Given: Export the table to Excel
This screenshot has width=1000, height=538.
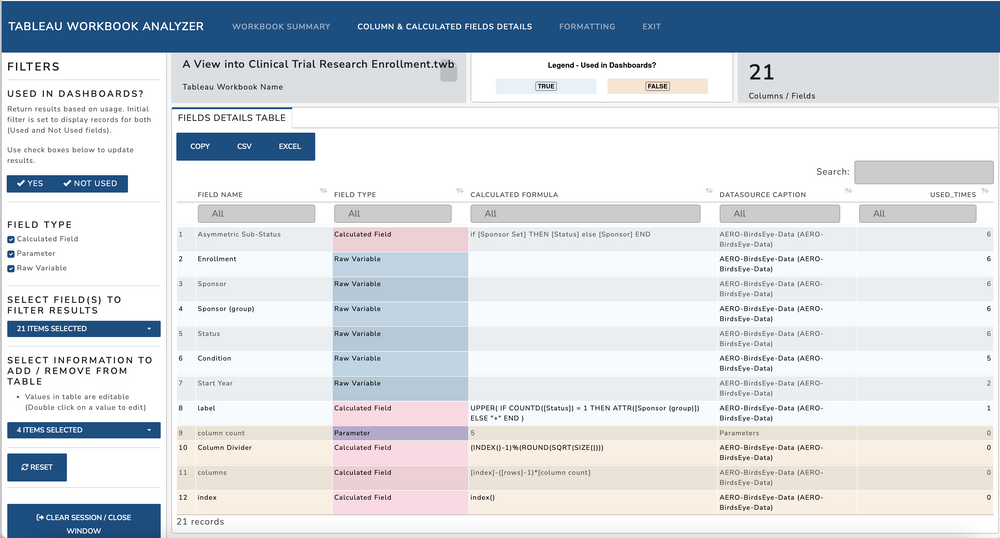Looking at the screenshot, I should 290,147.
